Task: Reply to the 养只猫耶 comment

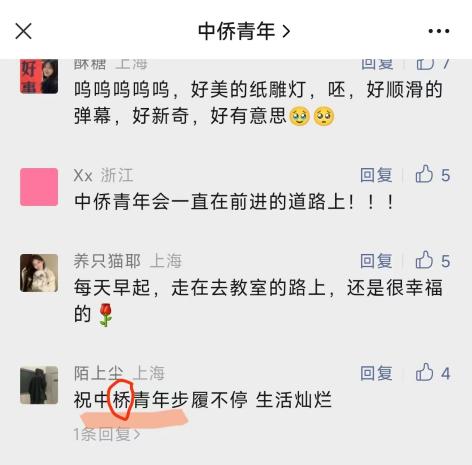Action: click(376, 261)
